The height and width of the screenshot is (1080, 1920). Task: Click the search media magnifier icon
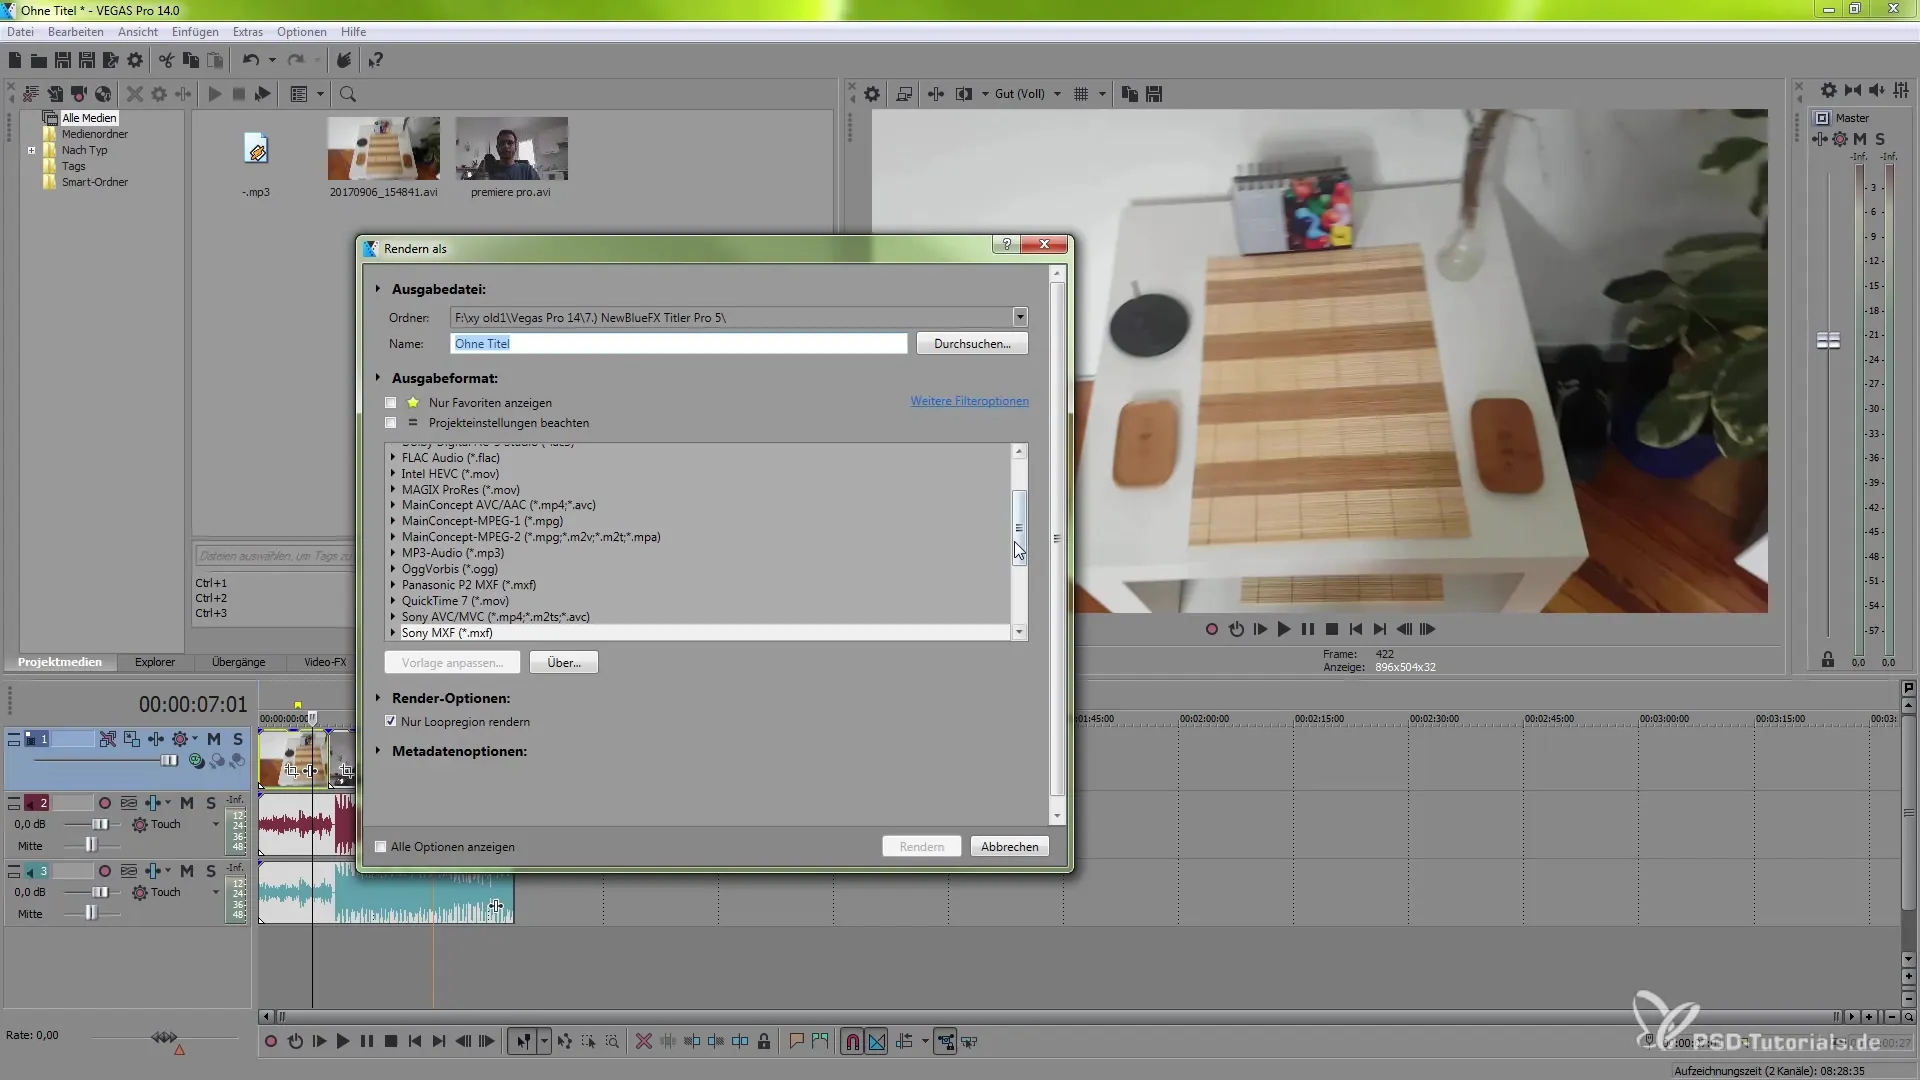(x=348, y=94)
